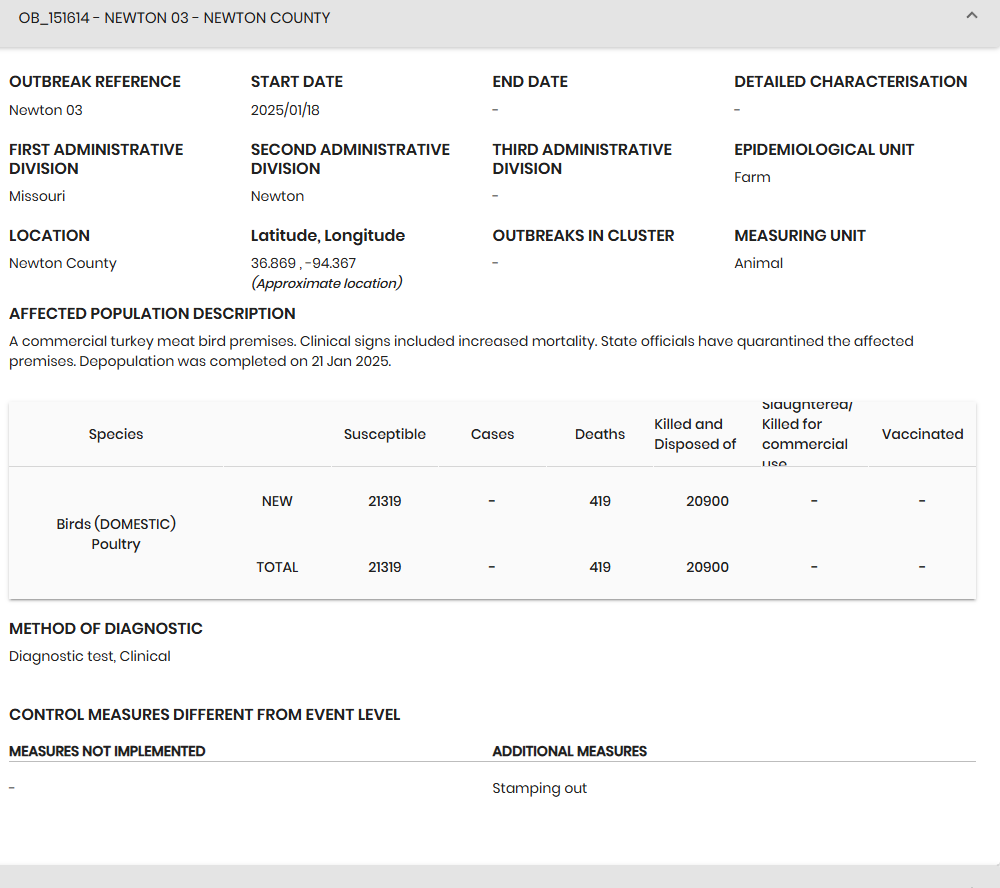Select the start date value 2025/01/18
The height and width of the screenshot is (888, 1000).
[x=285, y=110]
